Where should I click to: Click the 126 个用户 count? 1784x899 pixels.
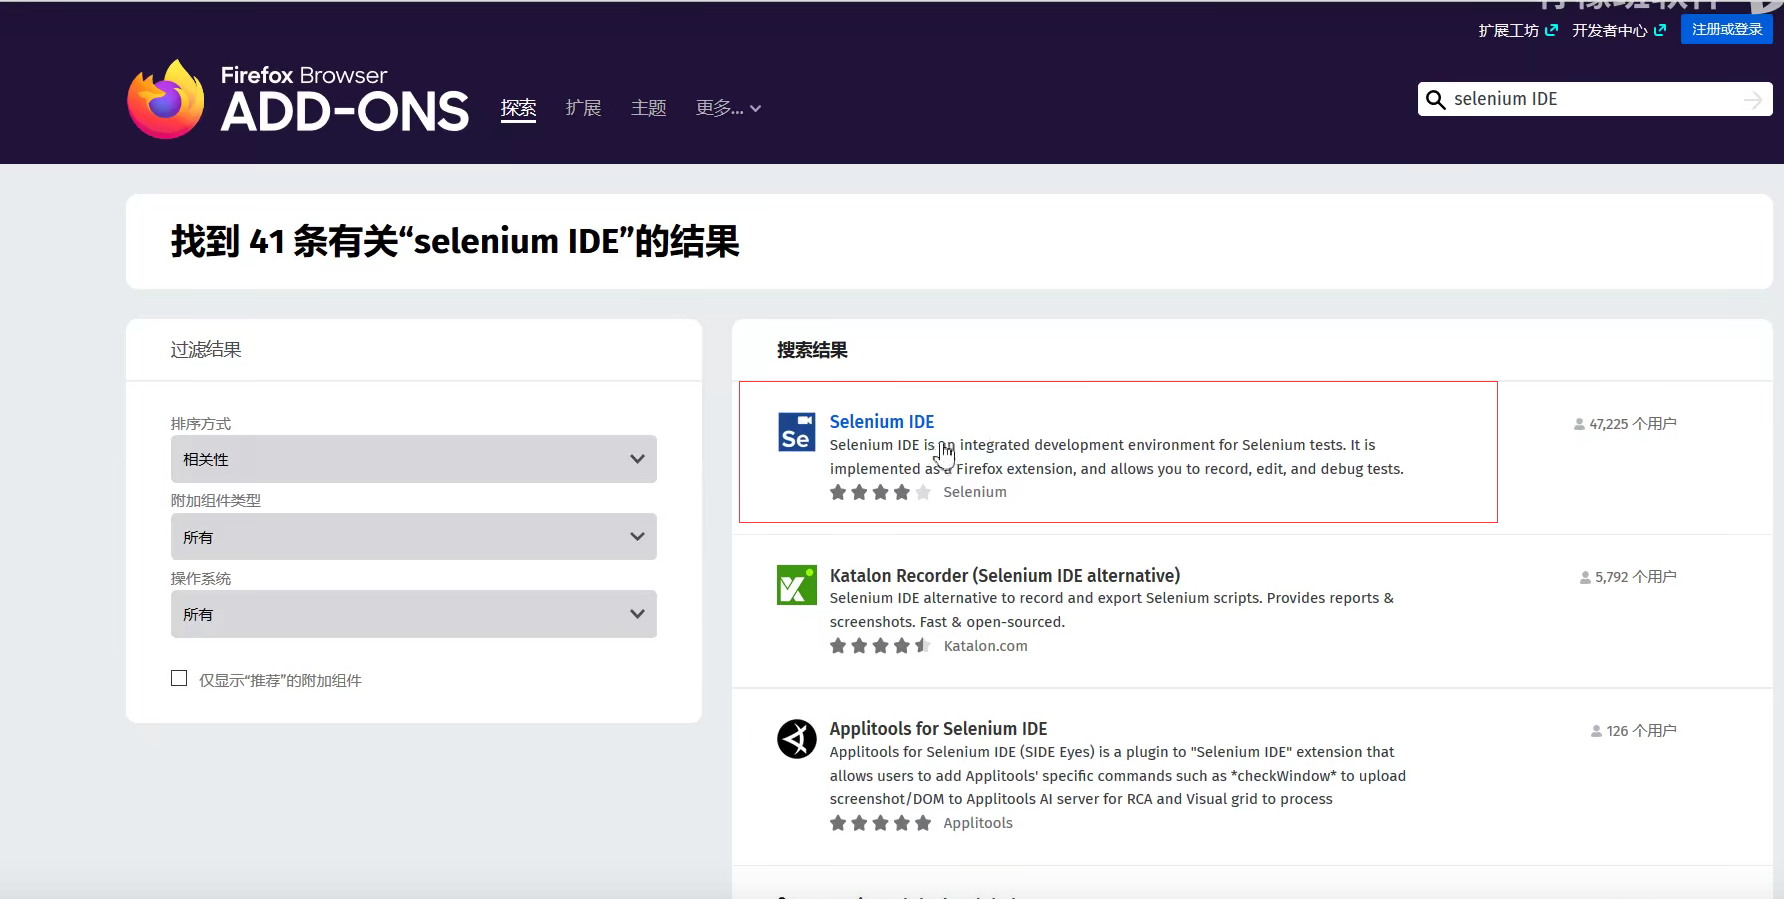[1642, 731]
